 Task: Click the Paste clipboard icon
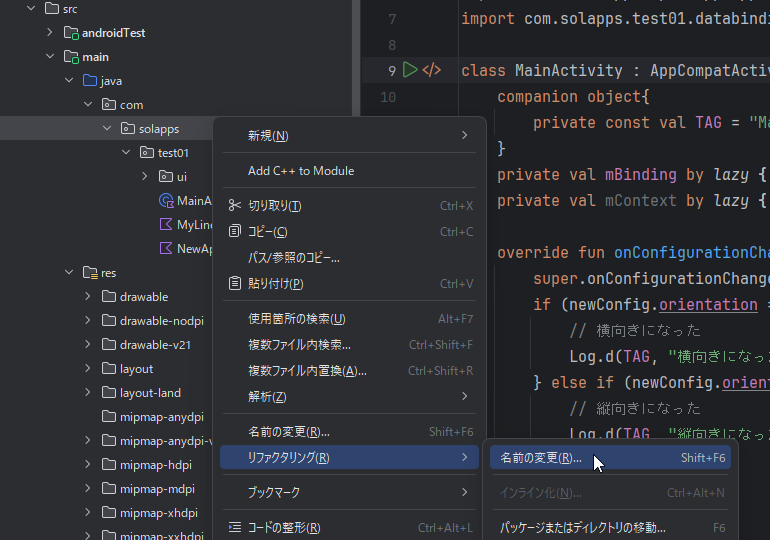[x=235, y=284]
